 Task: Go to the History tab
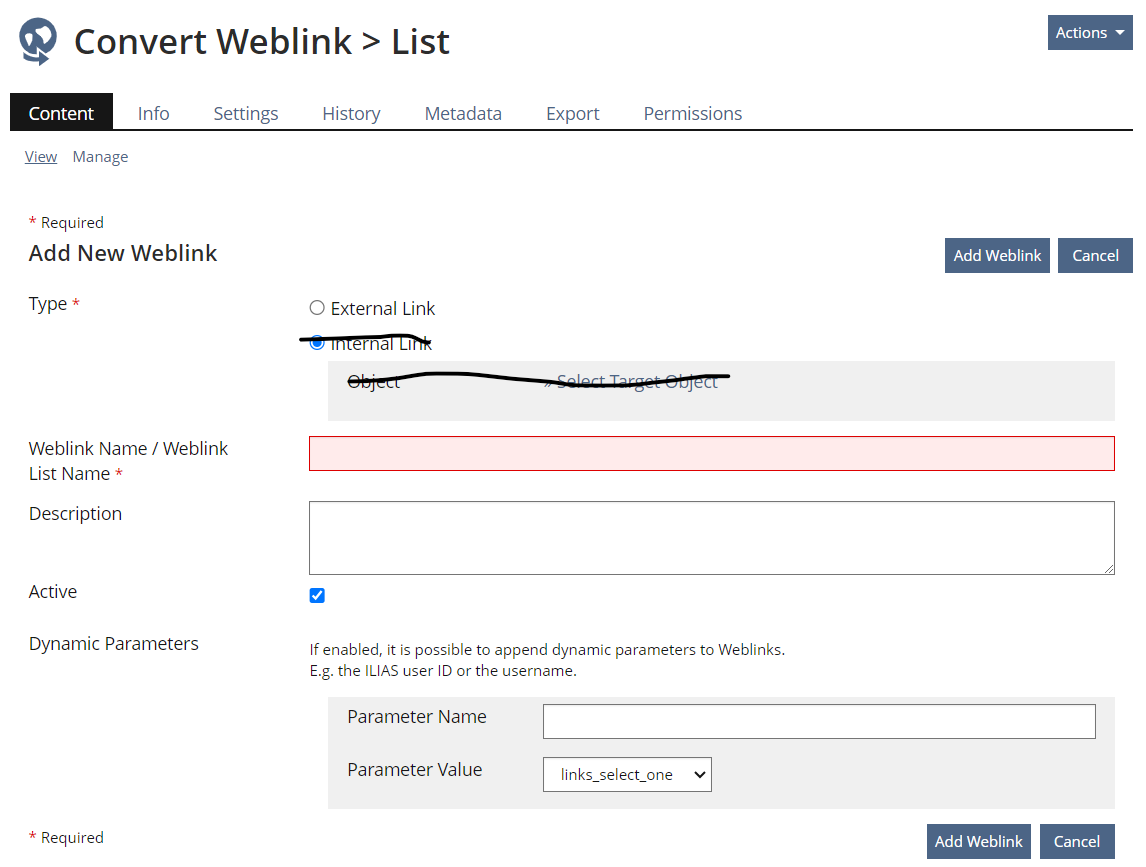(351, 113)
